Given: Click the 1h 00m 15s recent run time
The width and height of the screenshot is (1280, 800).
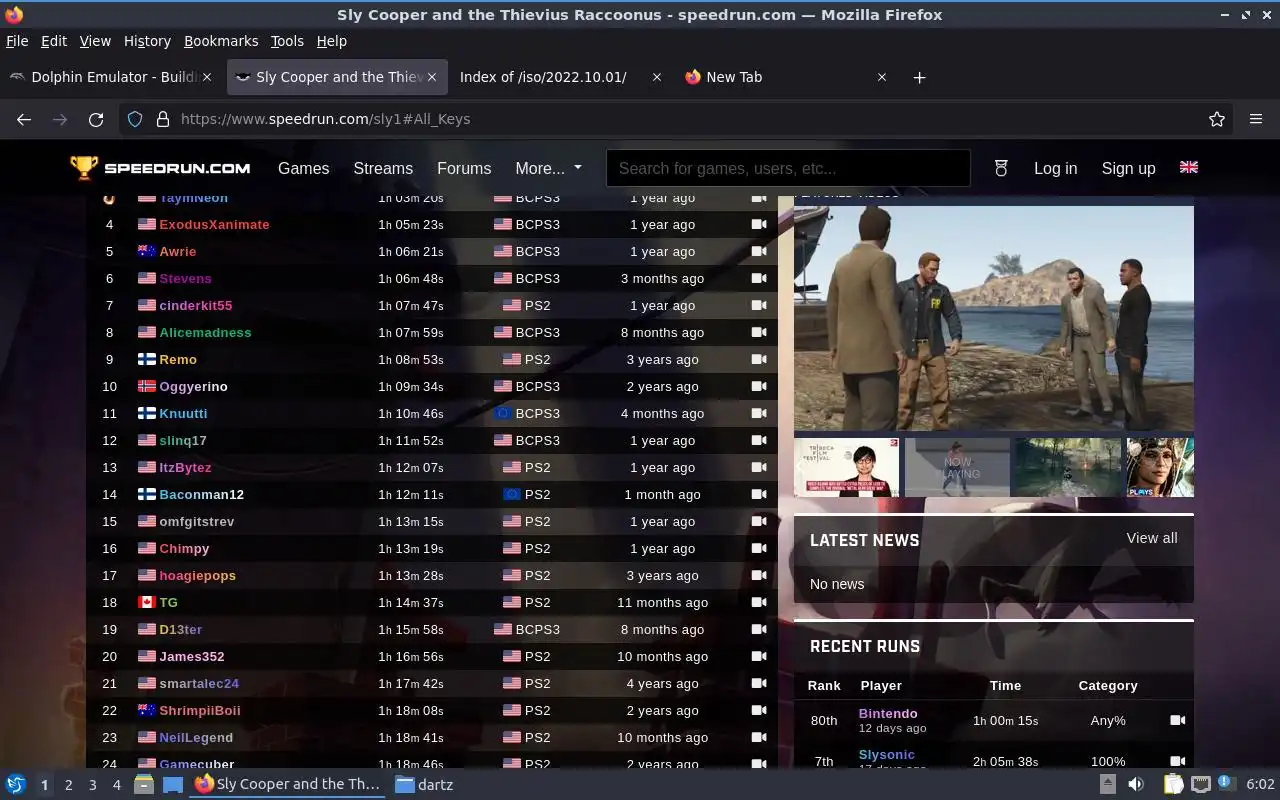Looking at the screenshot, I should (1005, 720).
